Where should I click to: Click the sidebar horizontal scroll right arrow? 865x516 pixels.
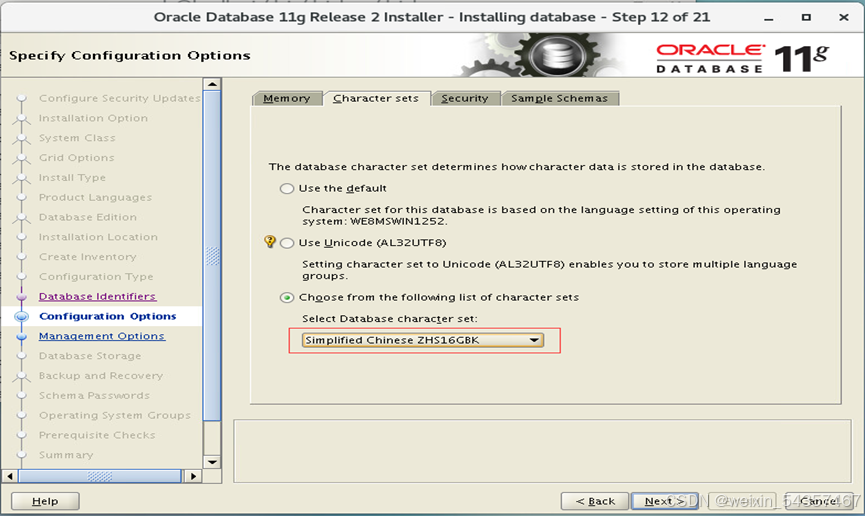point(195,476)
